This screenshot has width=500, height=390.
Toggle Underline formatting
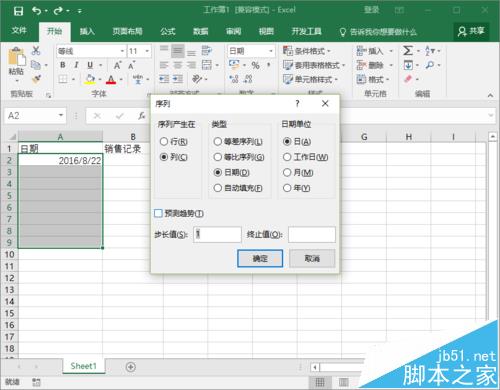click(x=90, y=65)
